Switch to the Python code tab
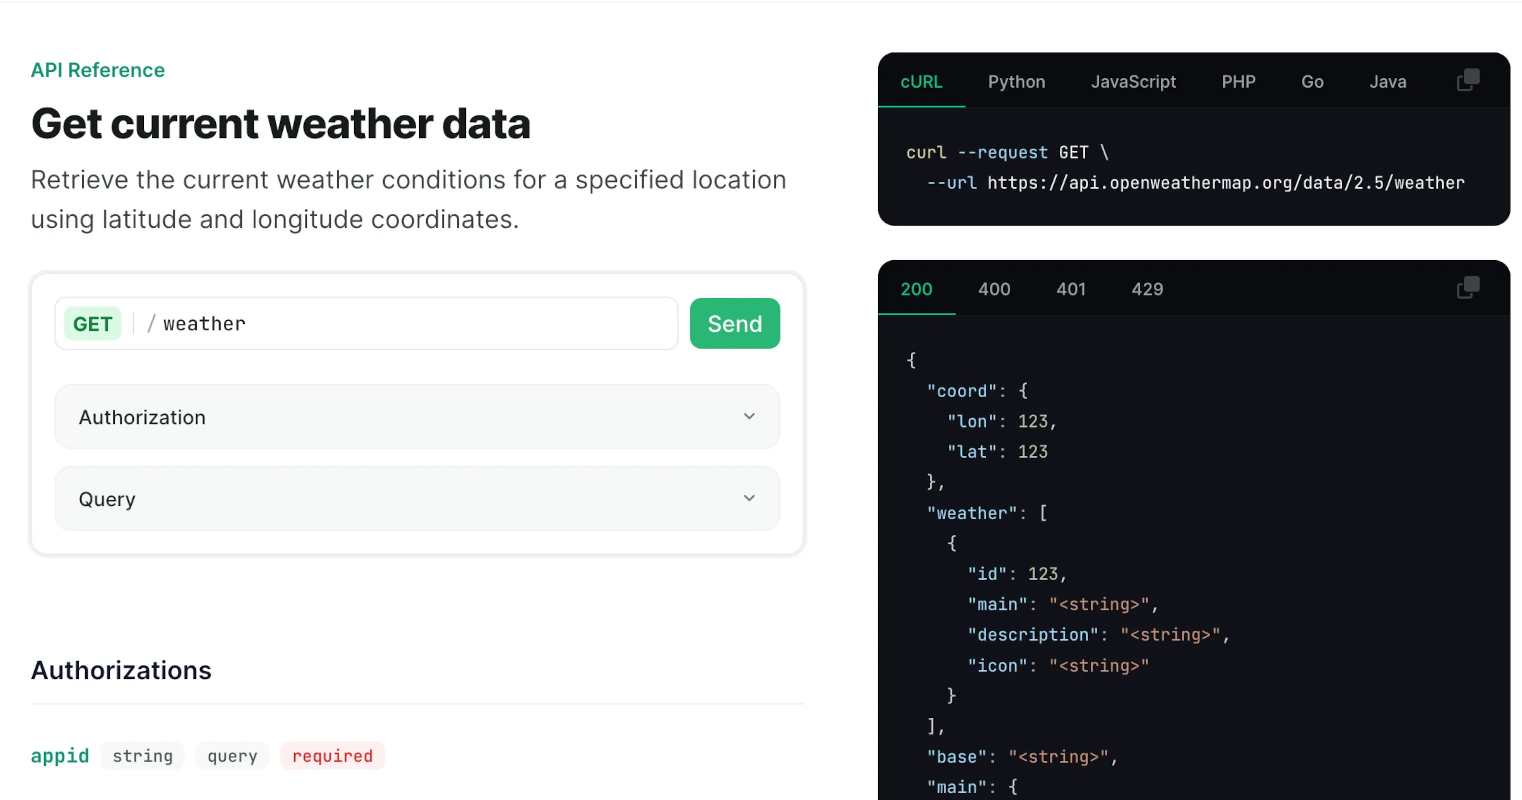The image size is (1522, 800). [1016, 82]
